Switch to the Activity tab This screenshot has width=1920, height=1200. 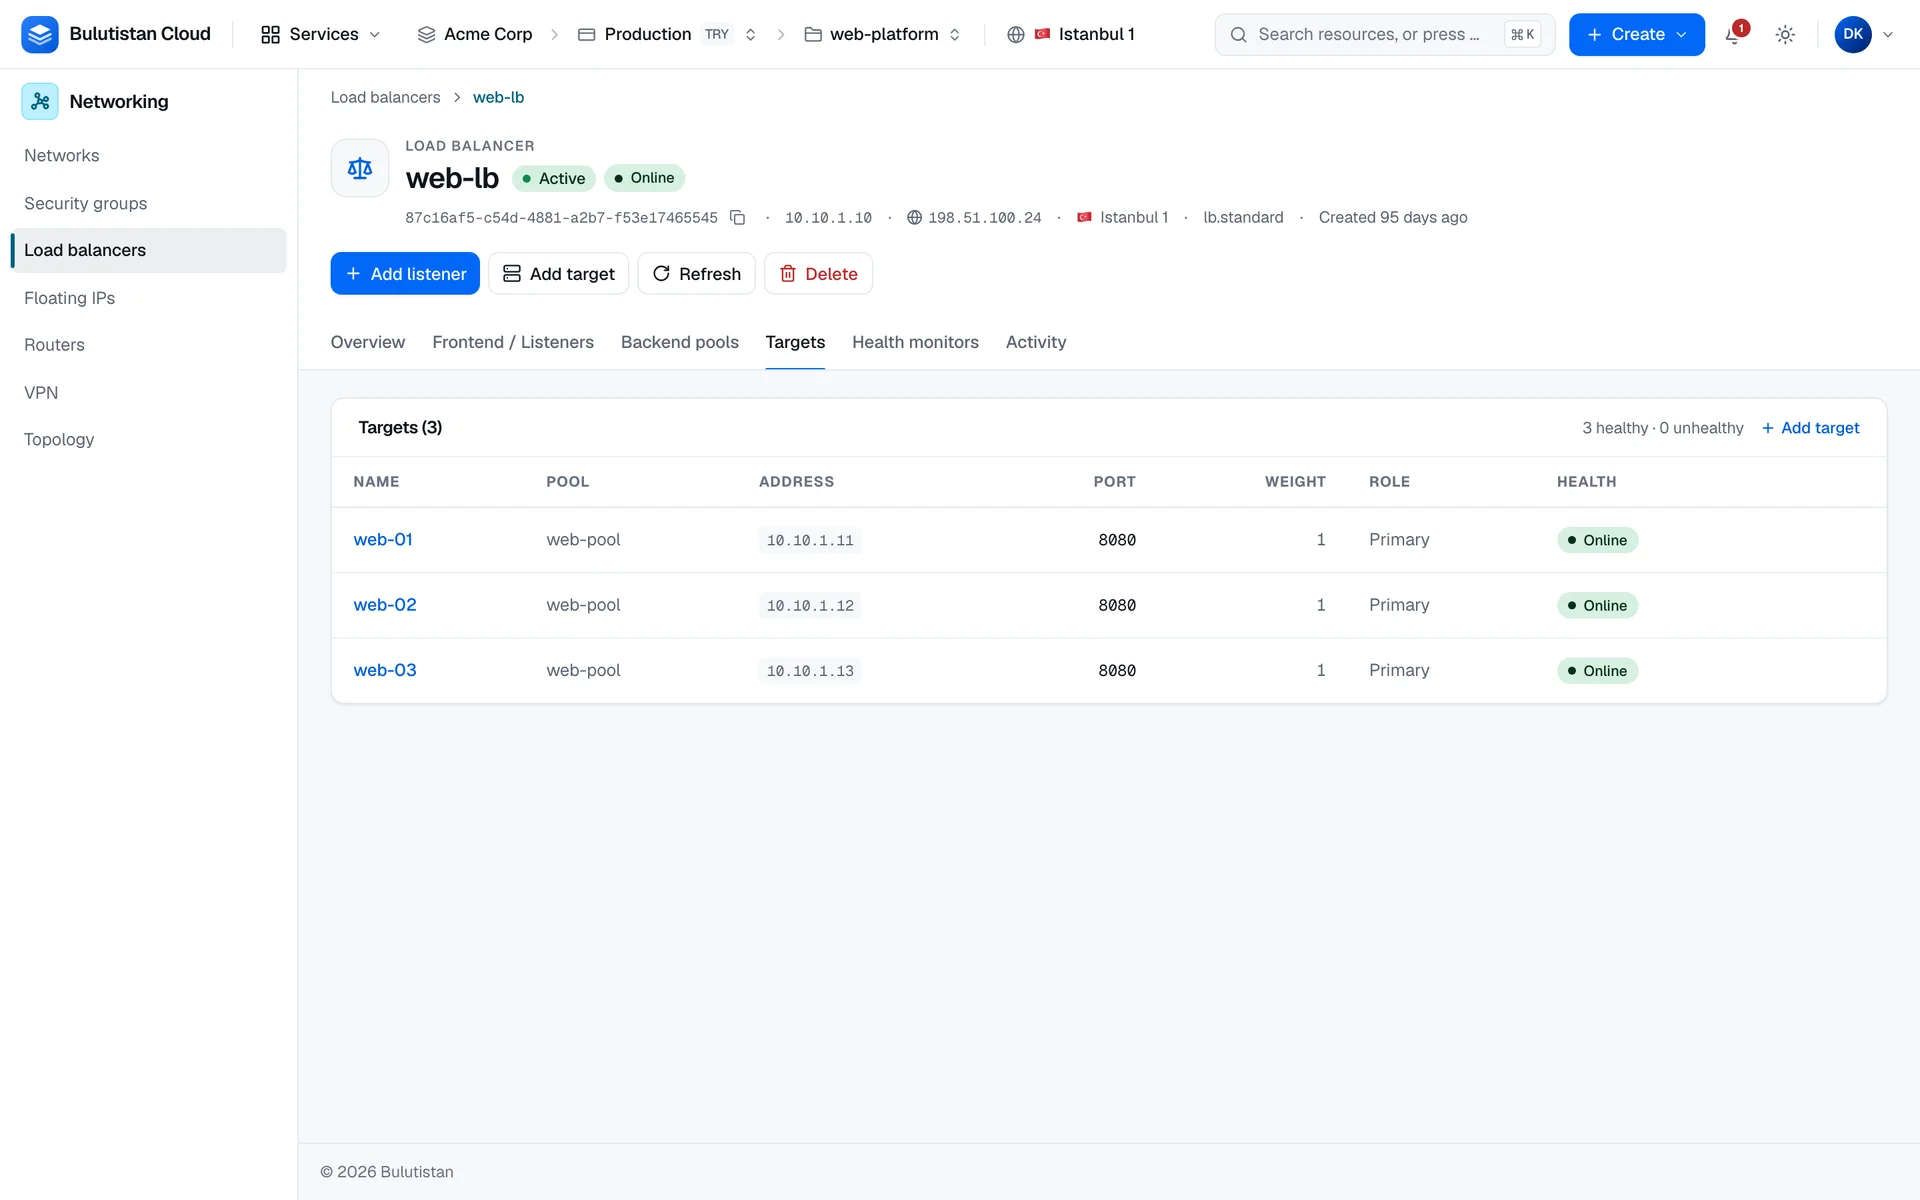[x=1036, y=342]
